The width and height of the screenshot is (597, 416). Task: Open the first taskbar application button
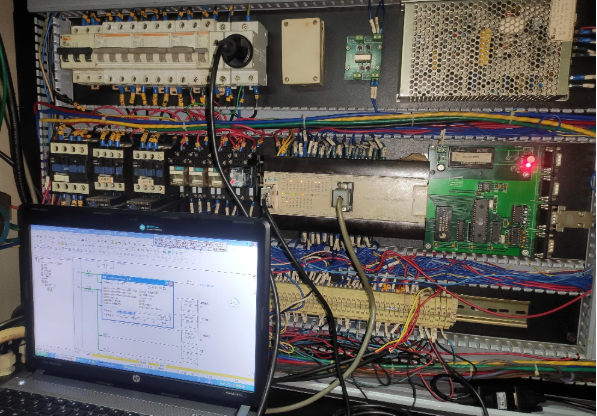64,357
